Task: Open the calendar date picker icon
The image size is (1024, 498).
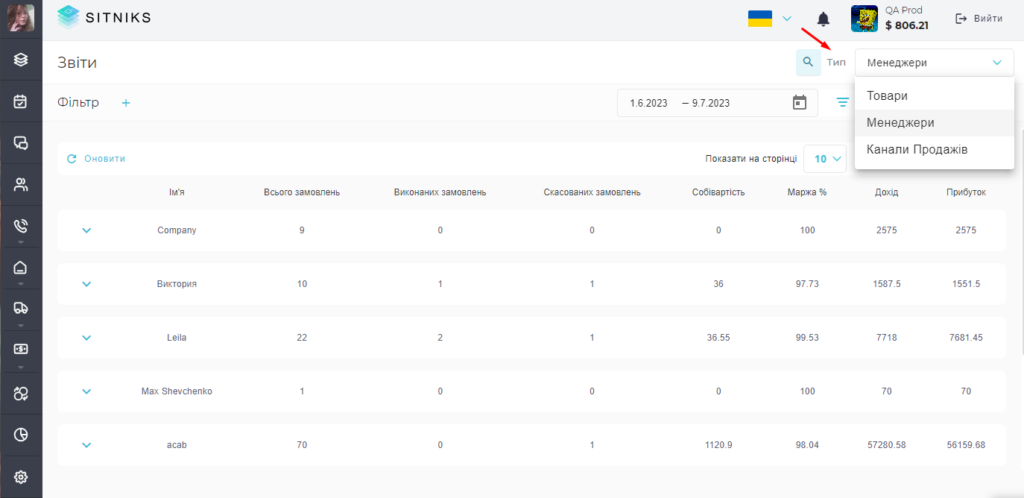Action: pos(799,102)
